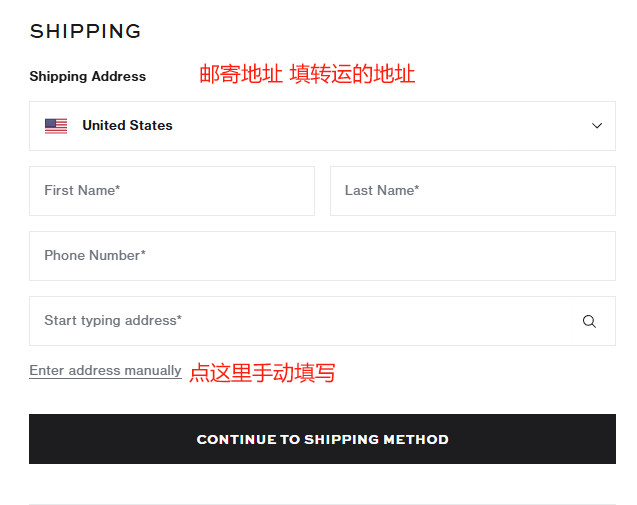Click the asterisk after Start typing address

179,320
